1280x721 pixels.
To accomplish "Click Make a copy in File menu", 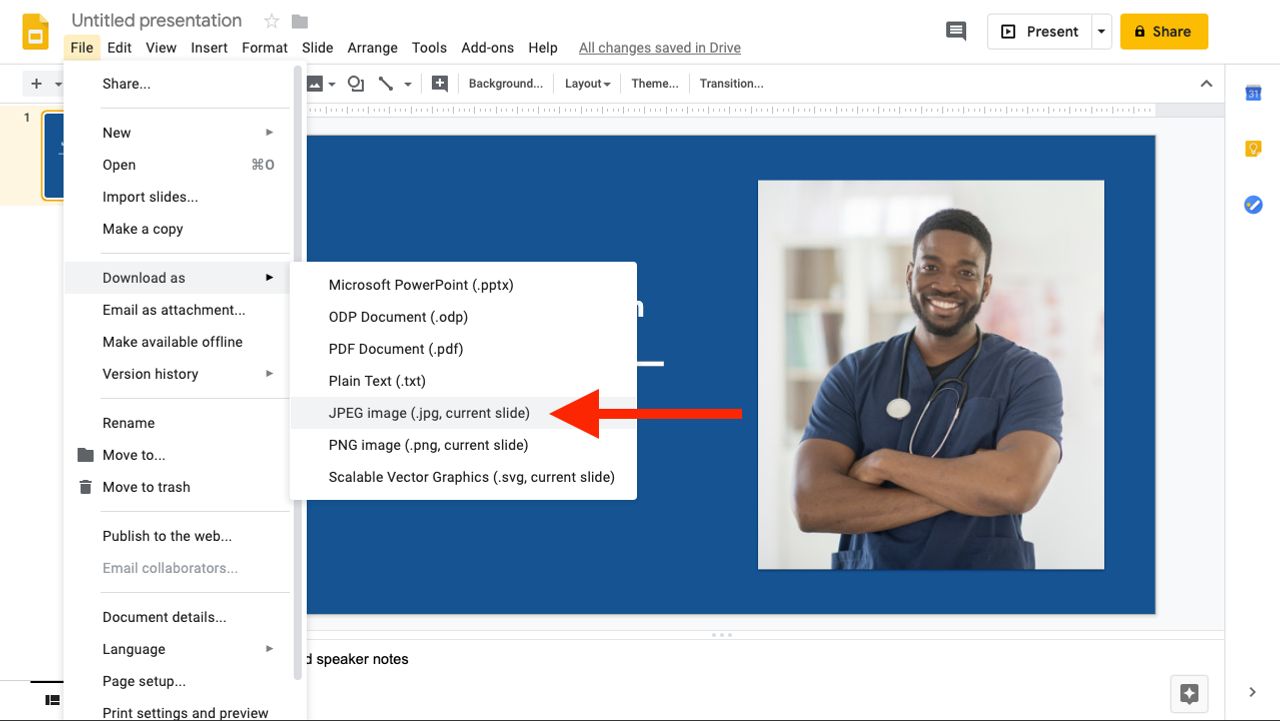I will point(143,229).
